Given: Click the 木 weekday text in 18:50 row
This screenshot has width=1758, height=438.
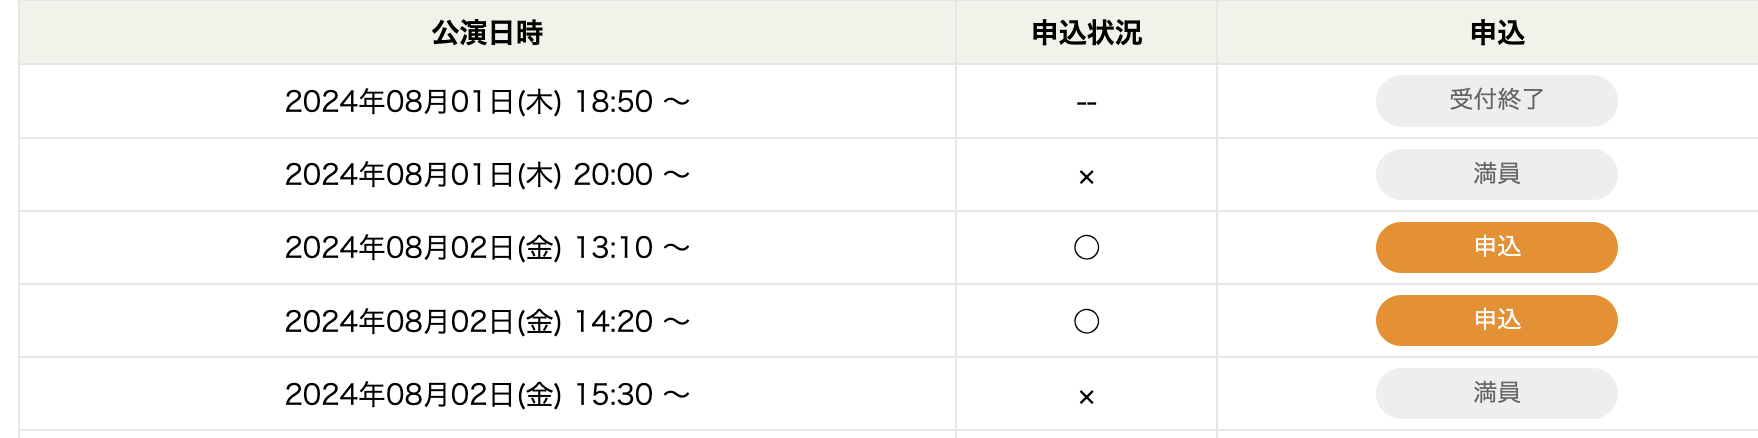Looking at the screenshot, I should pyautogui.click(x=539, y=101).
